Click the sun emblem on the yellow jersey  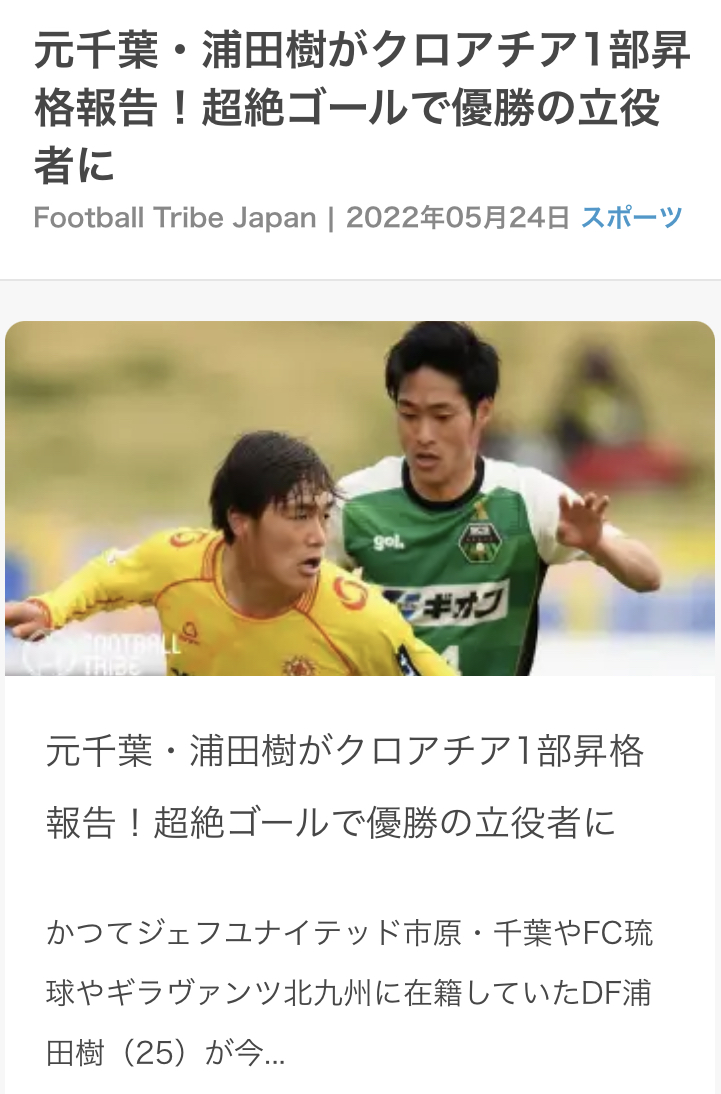click(300, 666)
